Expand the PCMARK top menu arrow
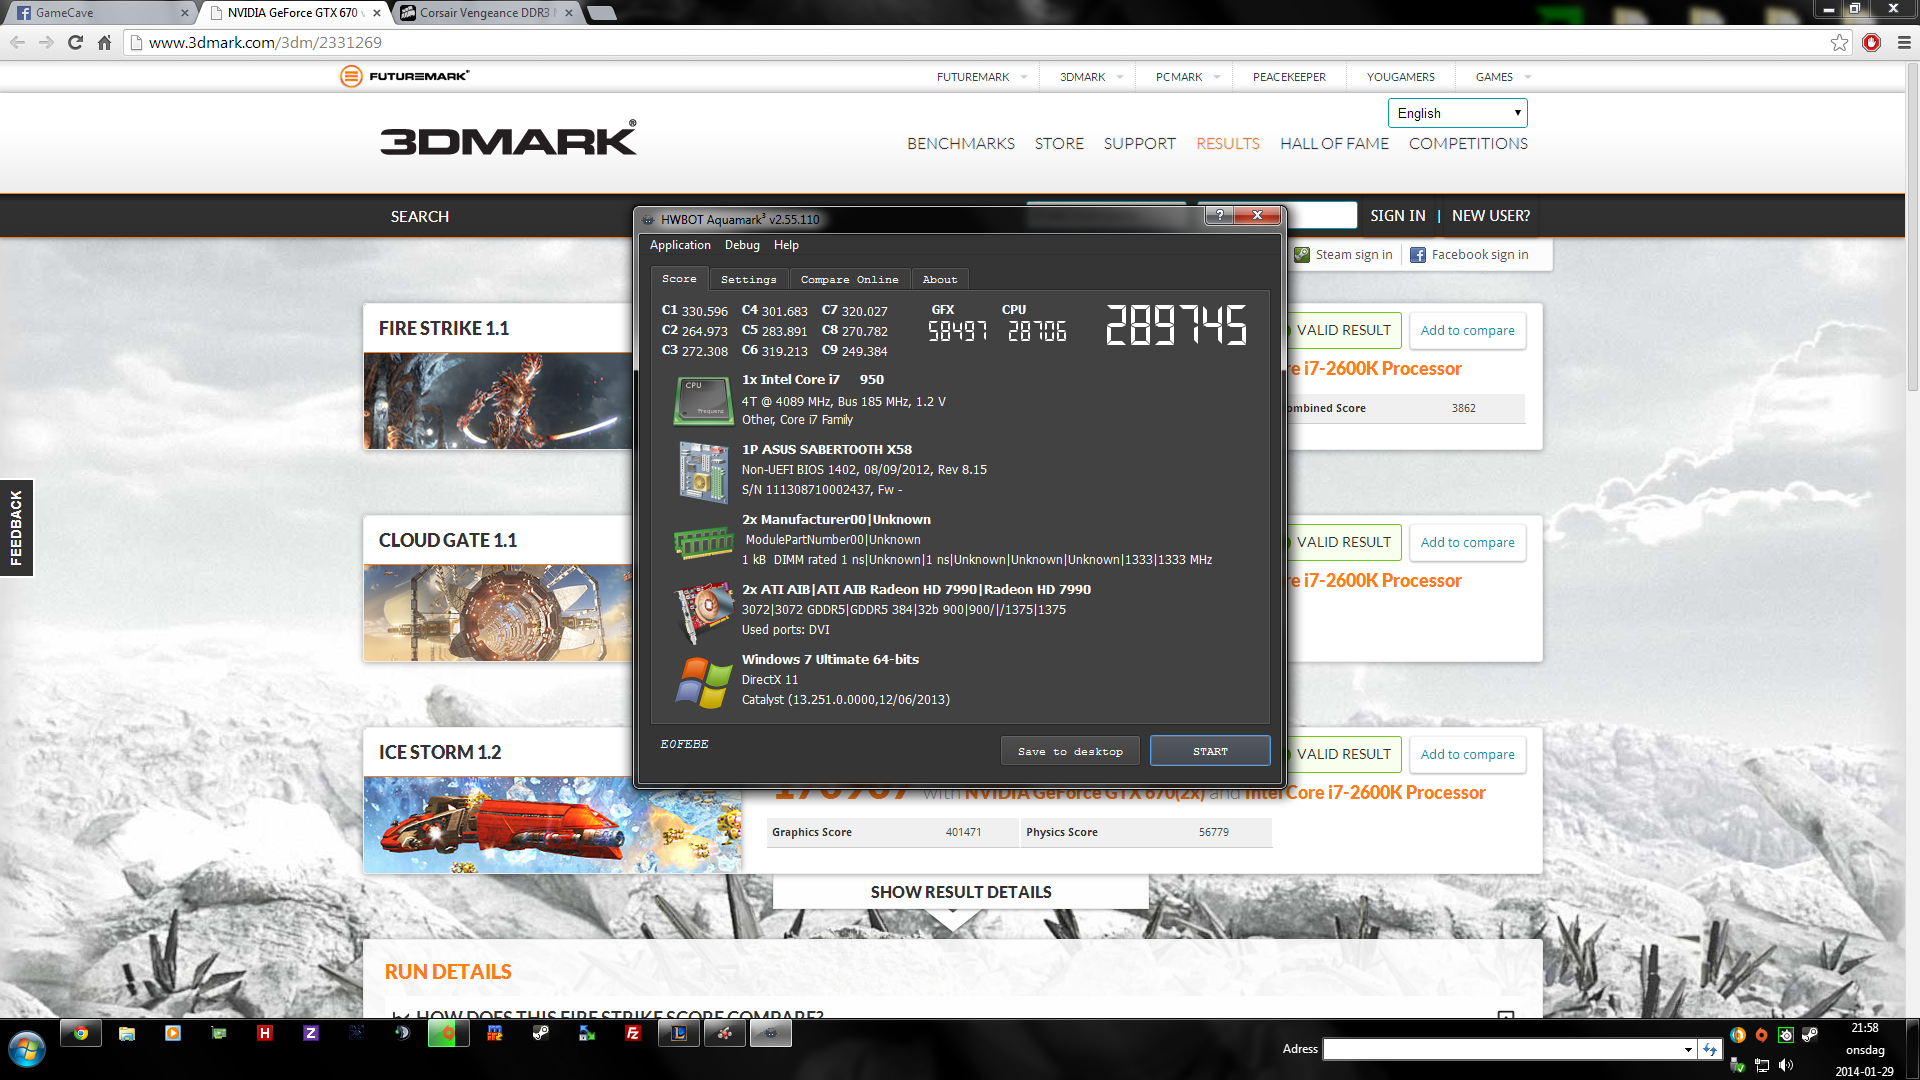The image size is (1920, 1080). pyautogui.click(x=1217, y=77)
